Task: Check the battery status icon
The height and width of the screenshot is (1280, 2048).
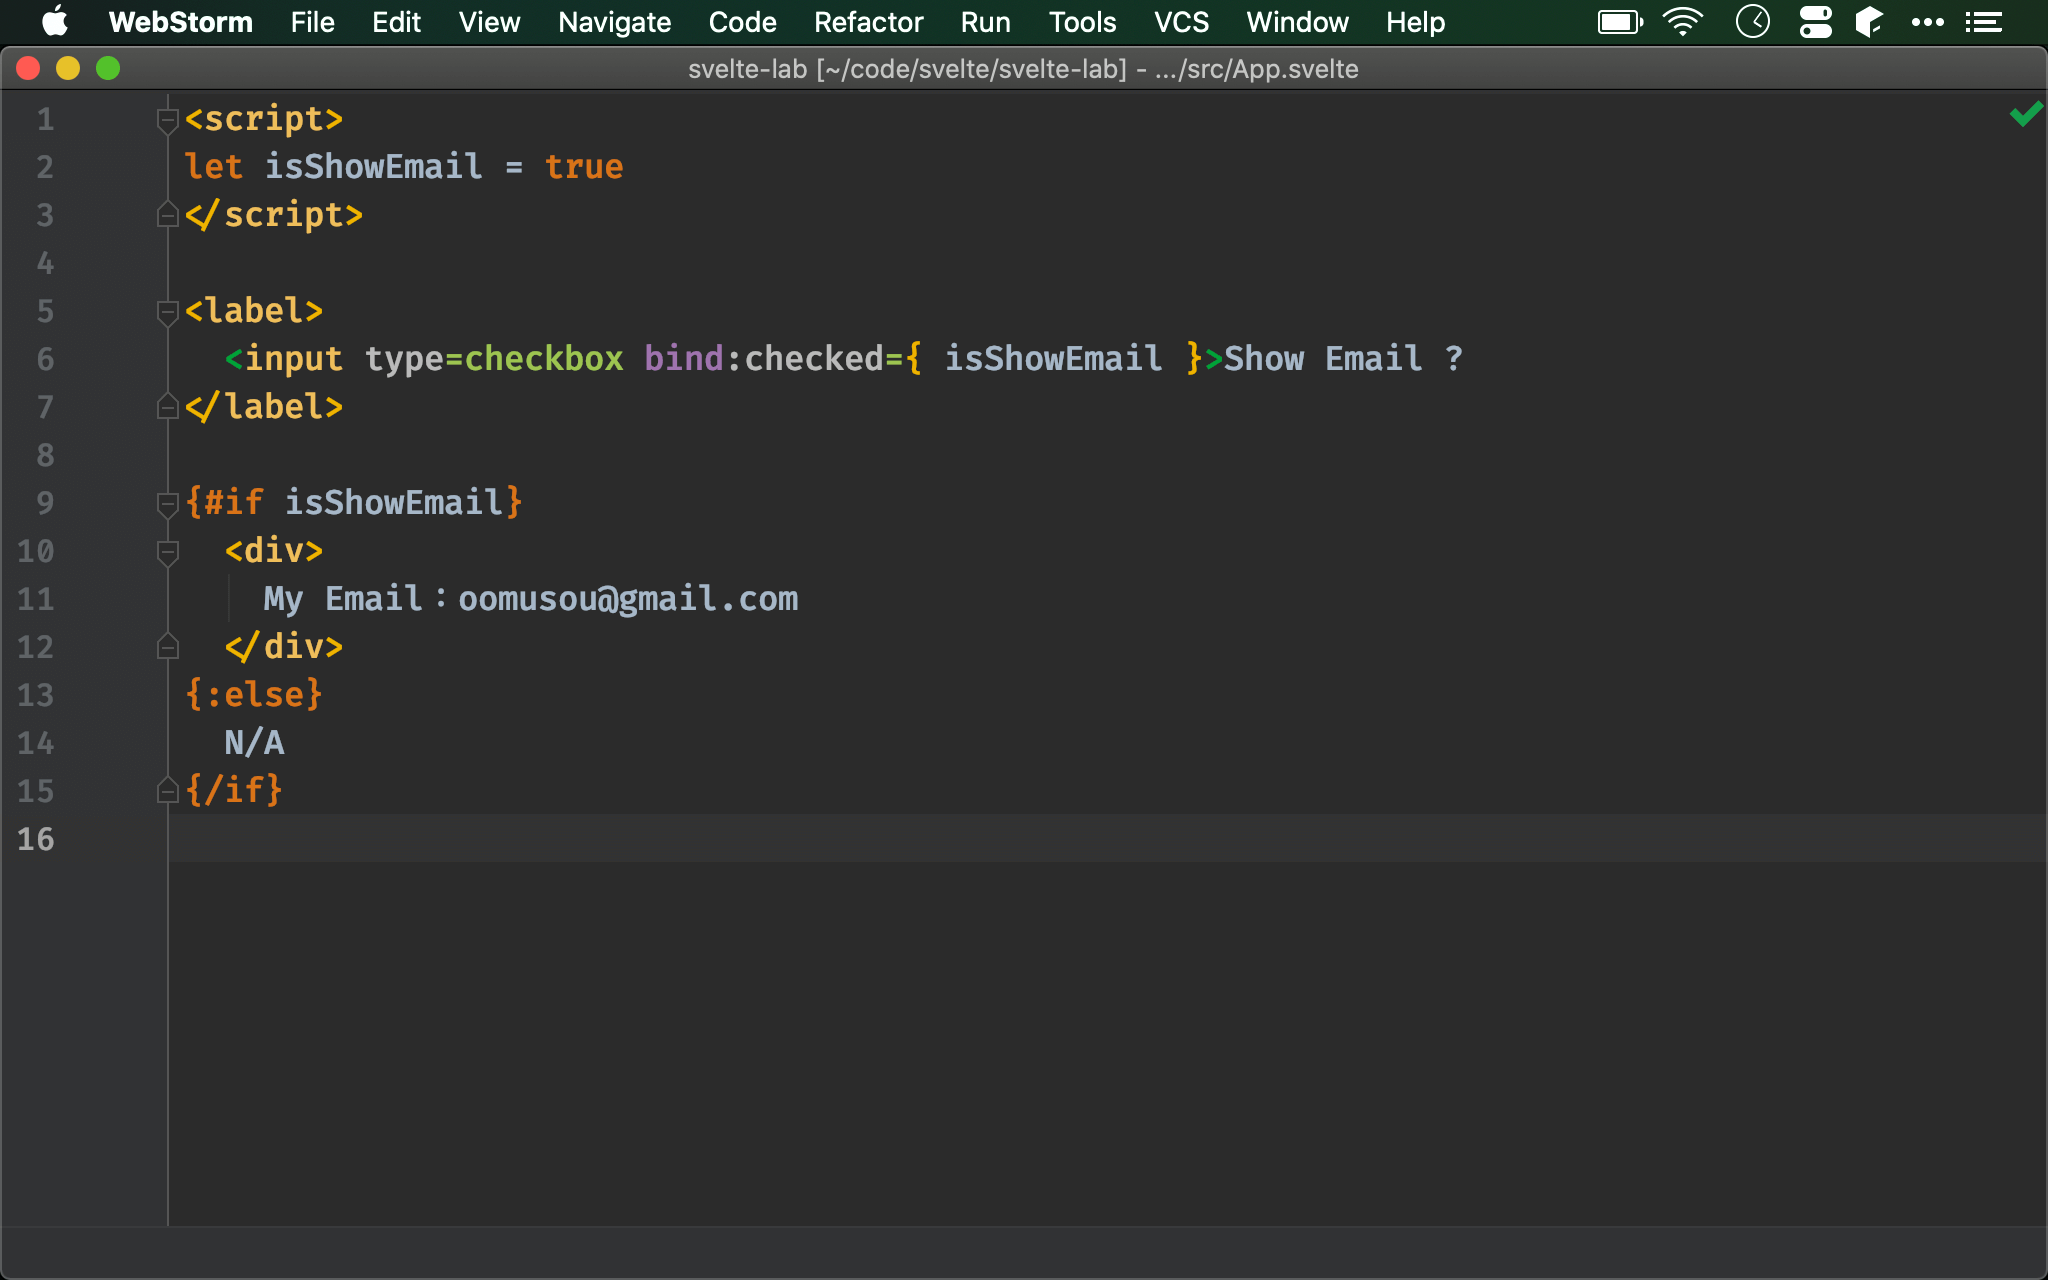Action: coord(1620,22)
